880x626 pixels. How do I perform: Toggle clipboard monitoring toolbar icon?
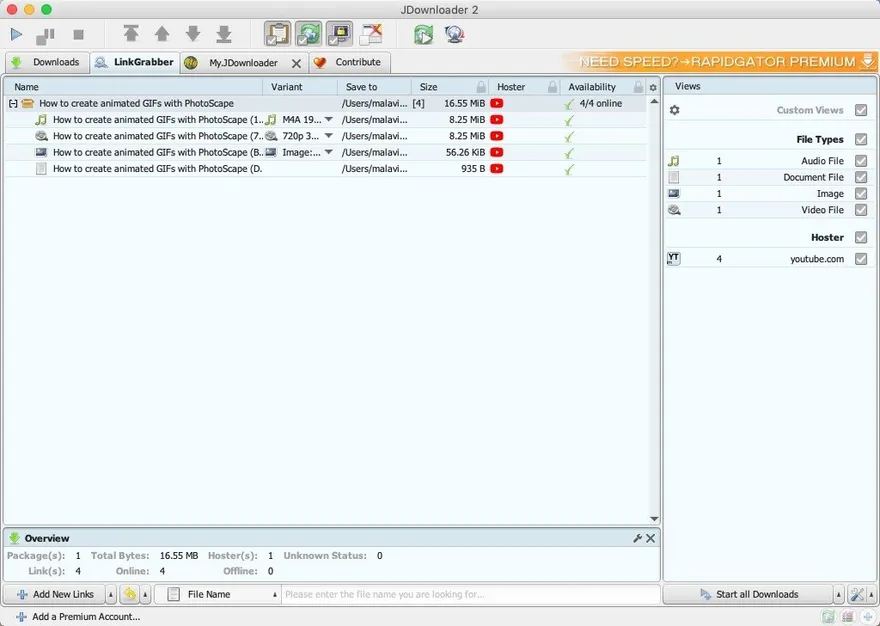277,35
